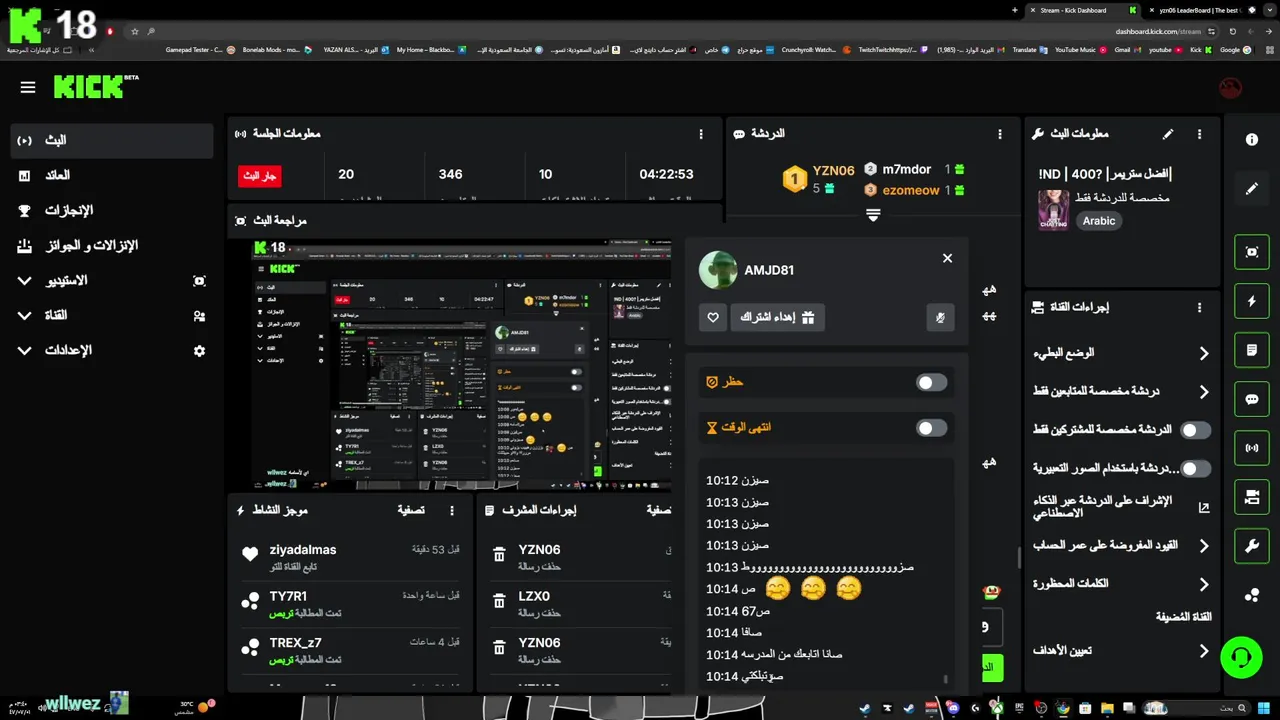
Task: Click the profile avatar in the top-right corner
Action: [x=1230, y=88]
